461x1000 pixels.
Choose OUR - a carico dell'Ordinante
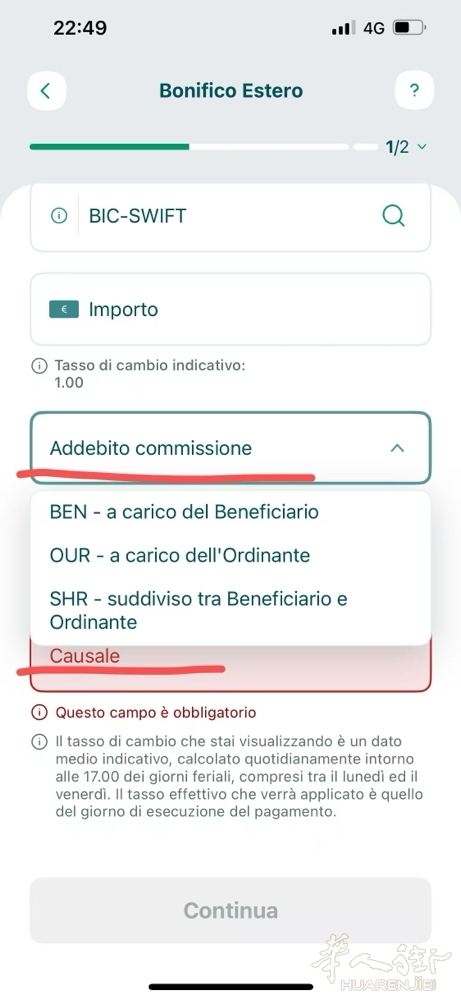coord(180,555)
